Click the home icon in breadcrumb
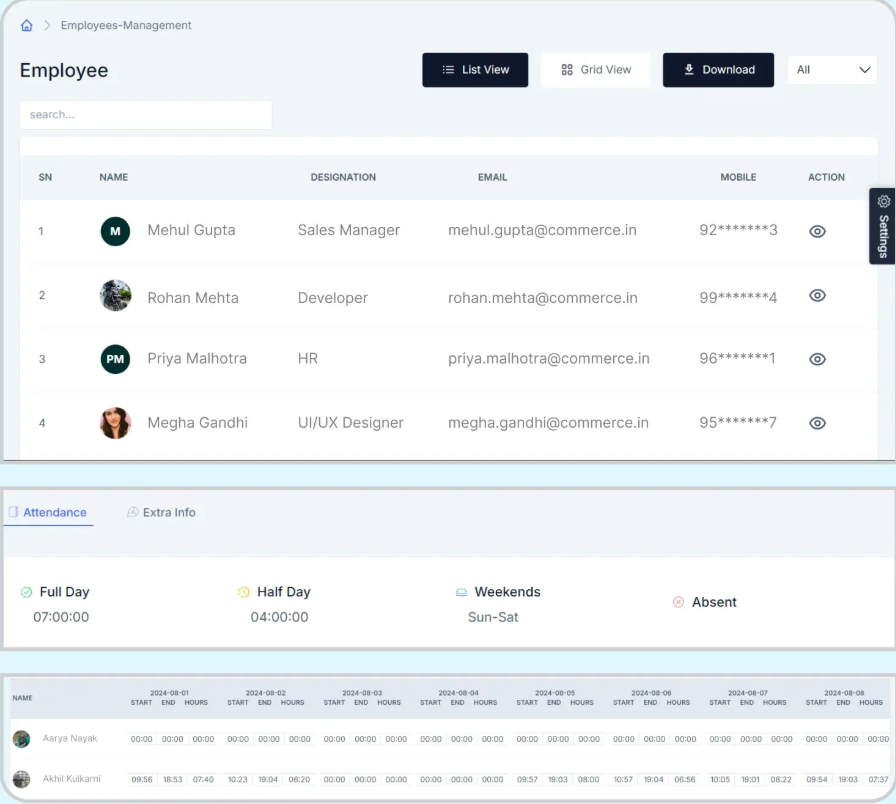 pos(26,25)
